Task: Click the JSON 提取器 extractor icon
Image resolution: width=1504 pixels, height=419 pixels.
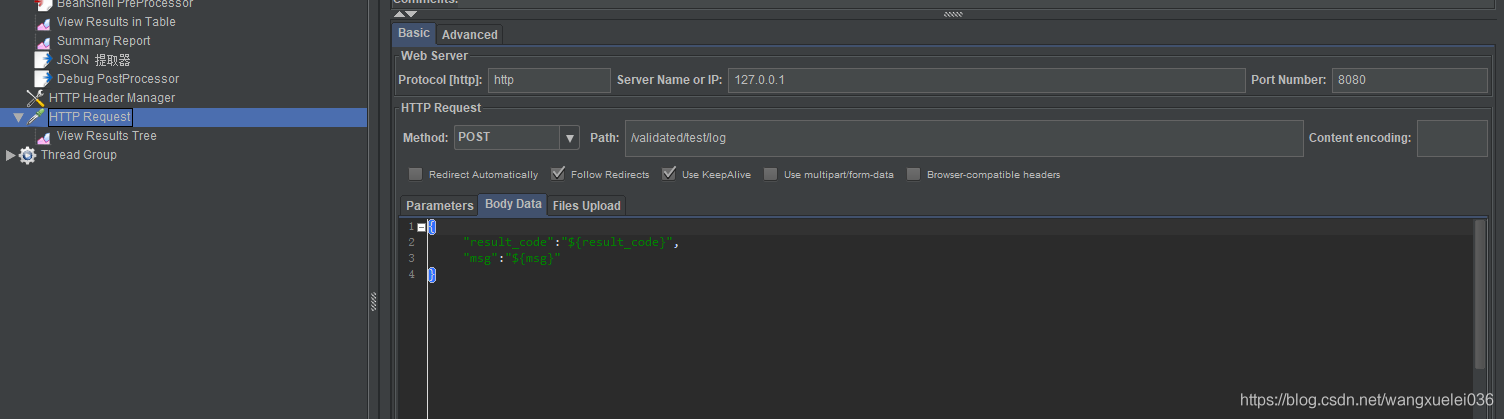Action: click(42, 60)
